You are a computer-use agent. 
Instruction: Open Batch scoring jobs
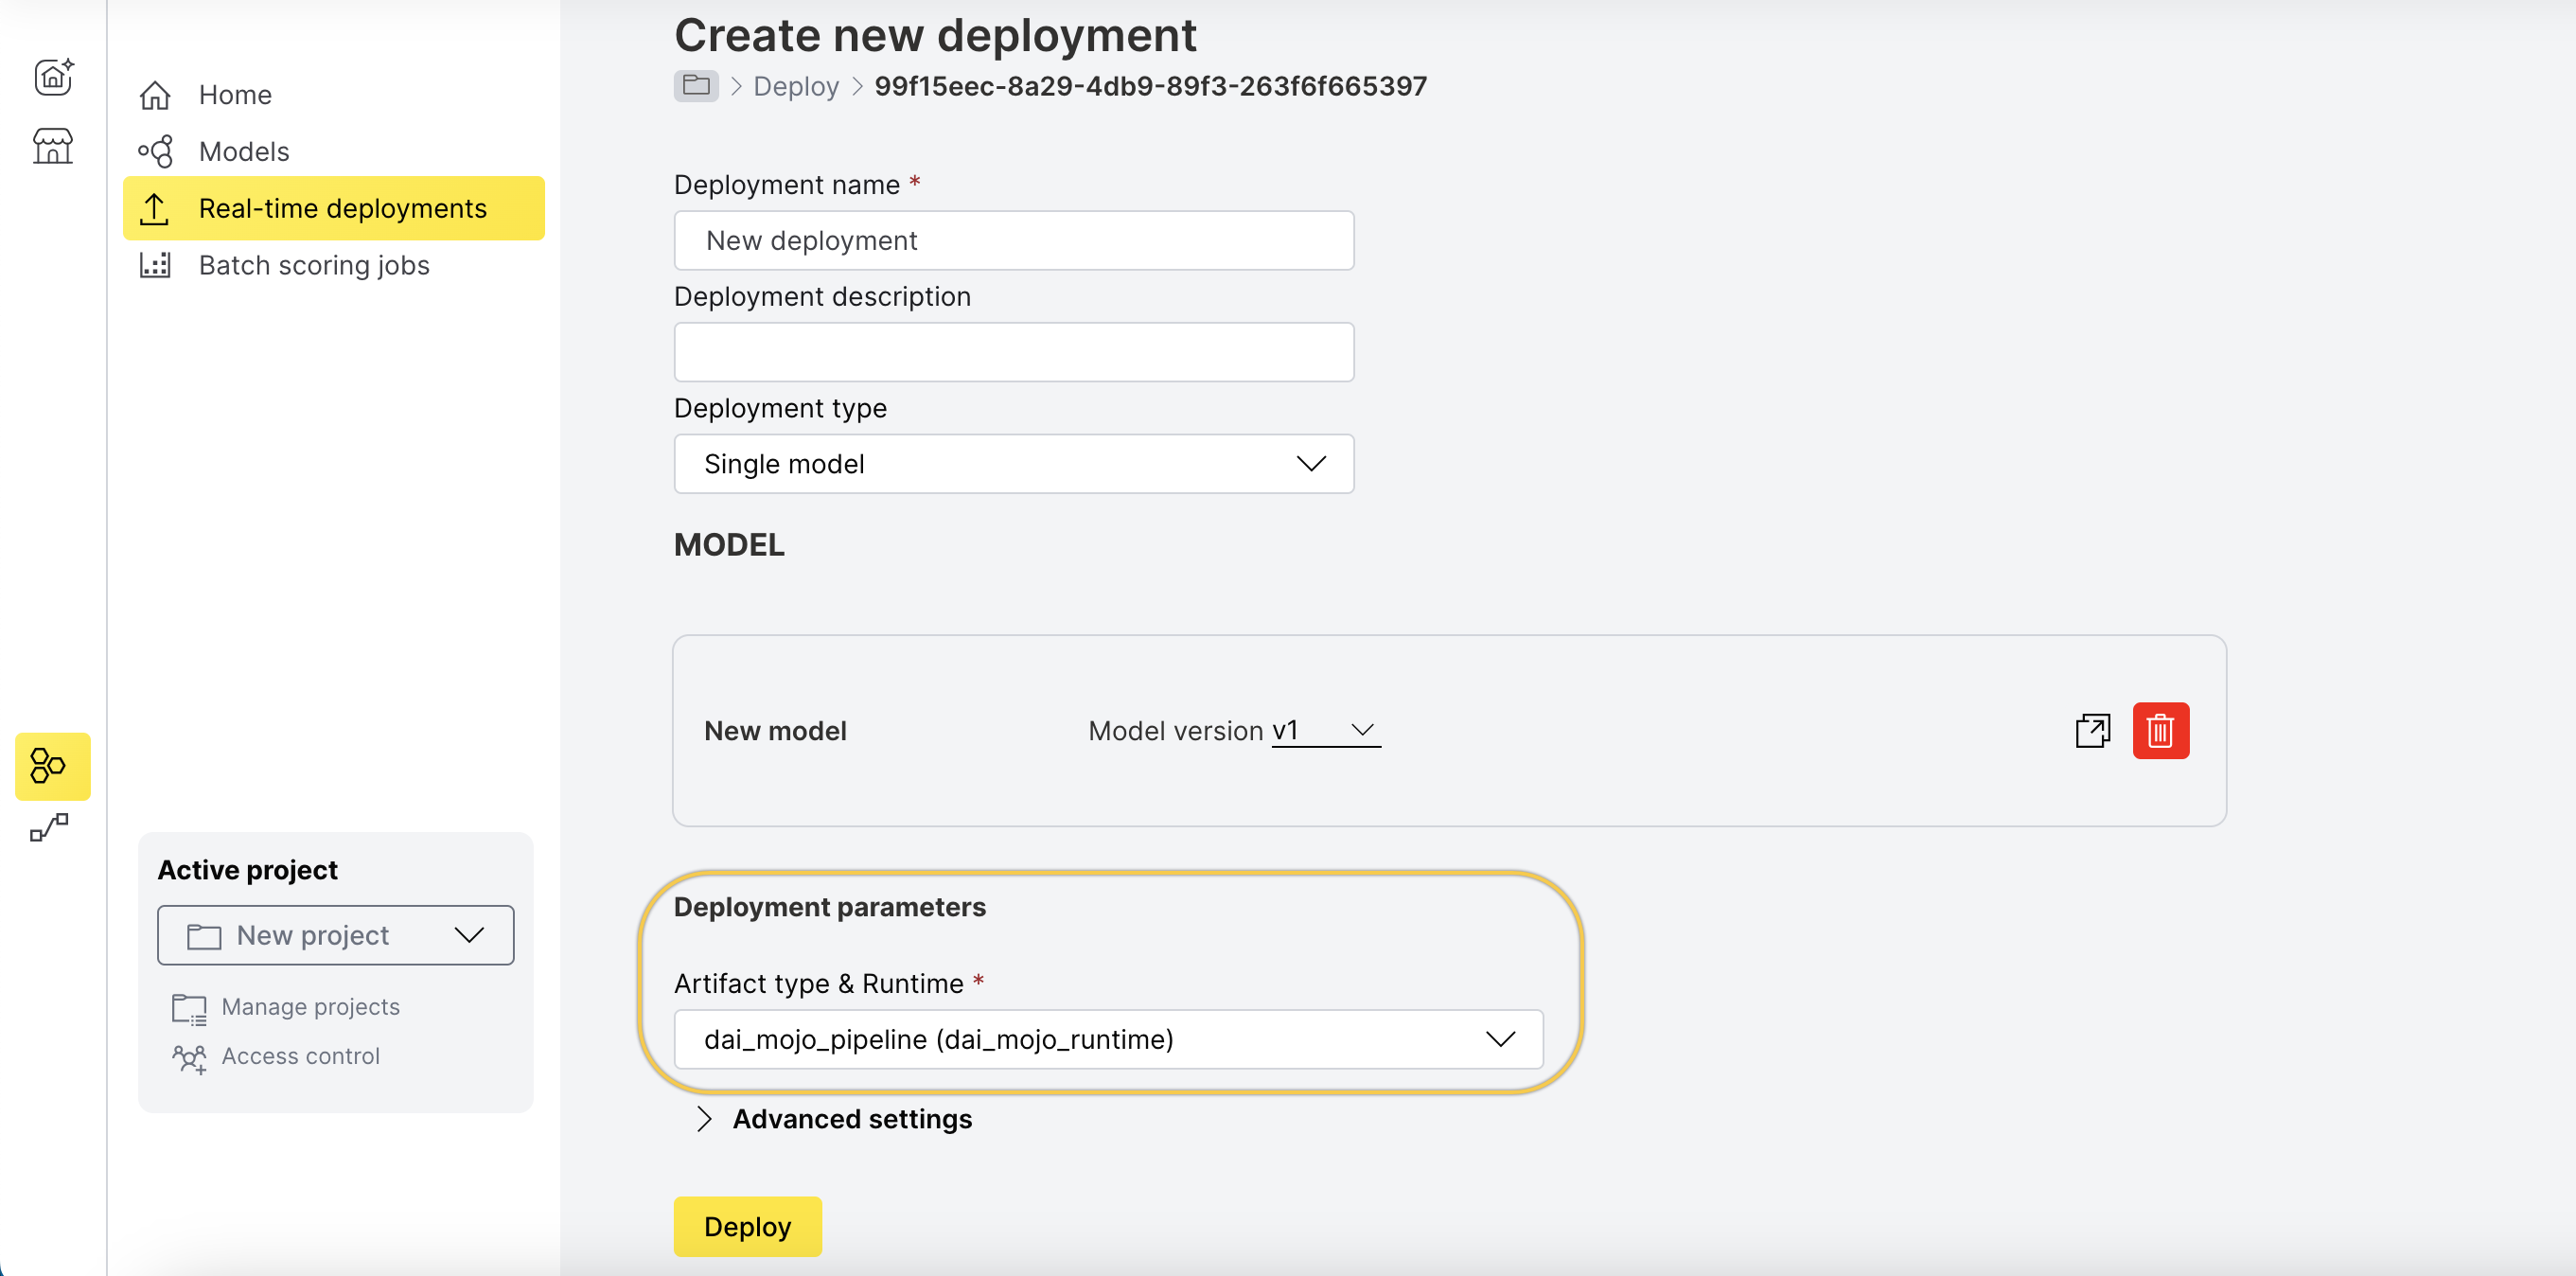point(314,265)
